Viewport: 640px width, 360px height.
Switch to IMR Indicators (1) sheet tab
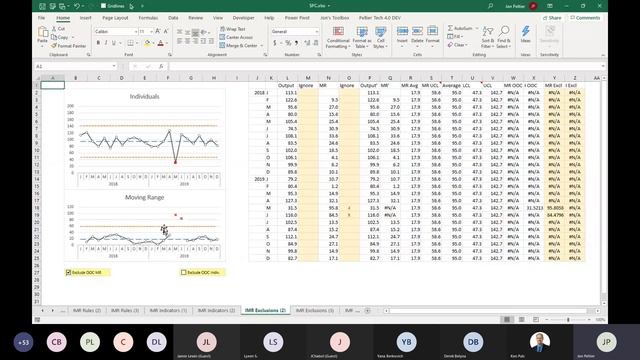click(168, 311)
